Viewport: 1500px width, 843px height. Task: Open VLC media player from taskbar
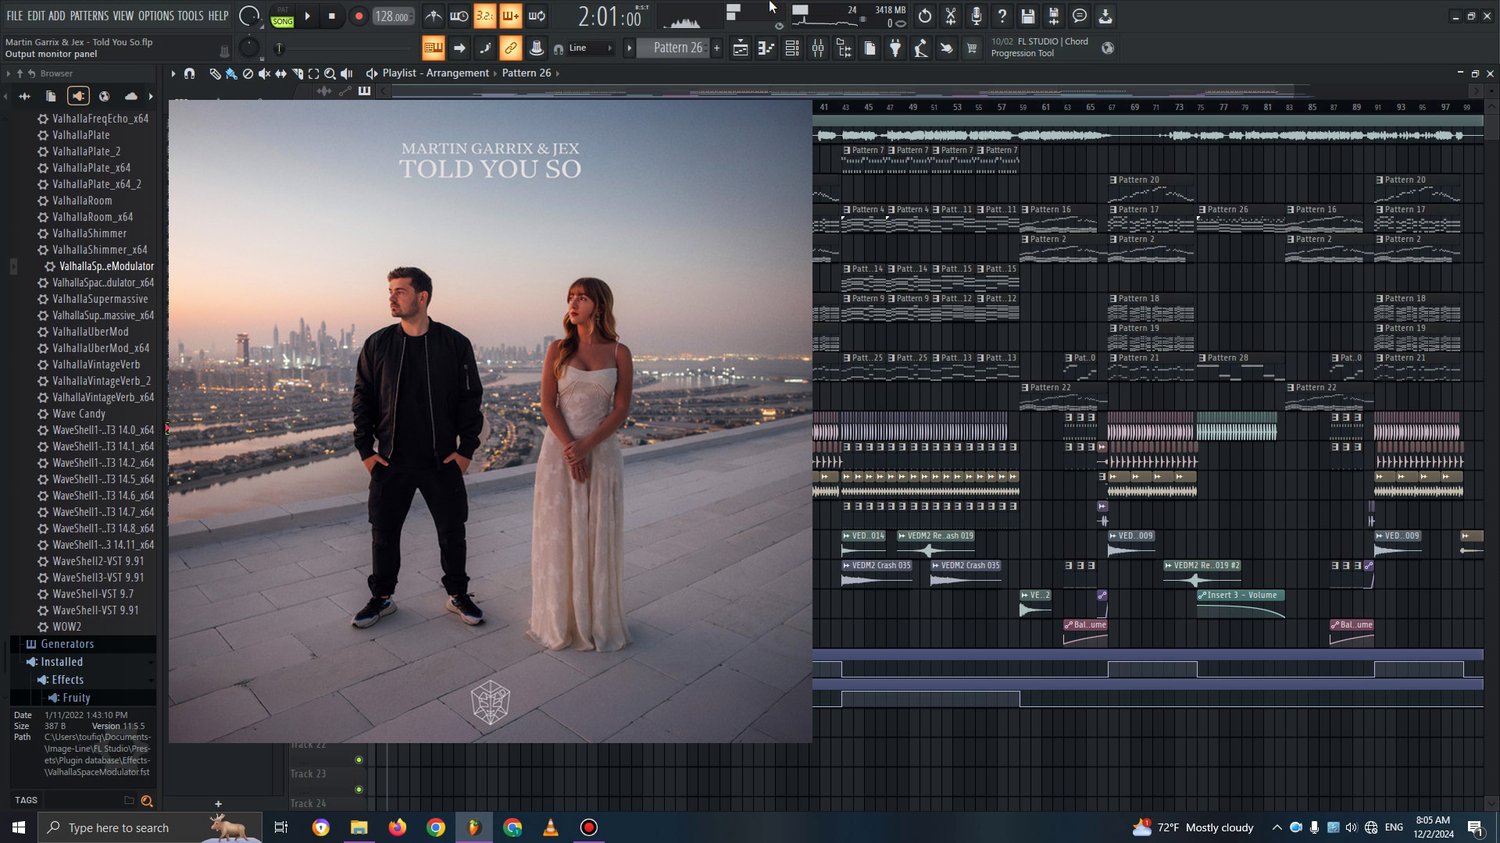550,827
